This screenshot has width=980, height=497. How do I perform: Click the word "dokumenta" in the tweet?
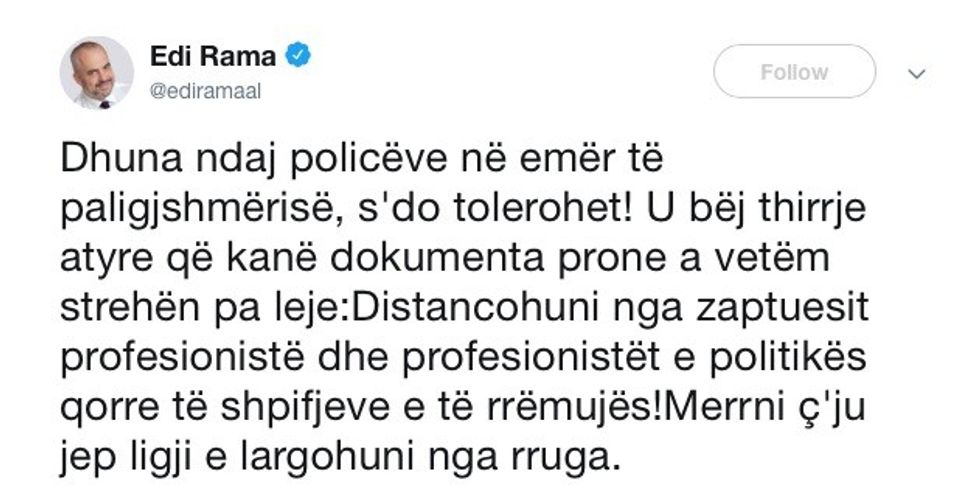point(437,258)
